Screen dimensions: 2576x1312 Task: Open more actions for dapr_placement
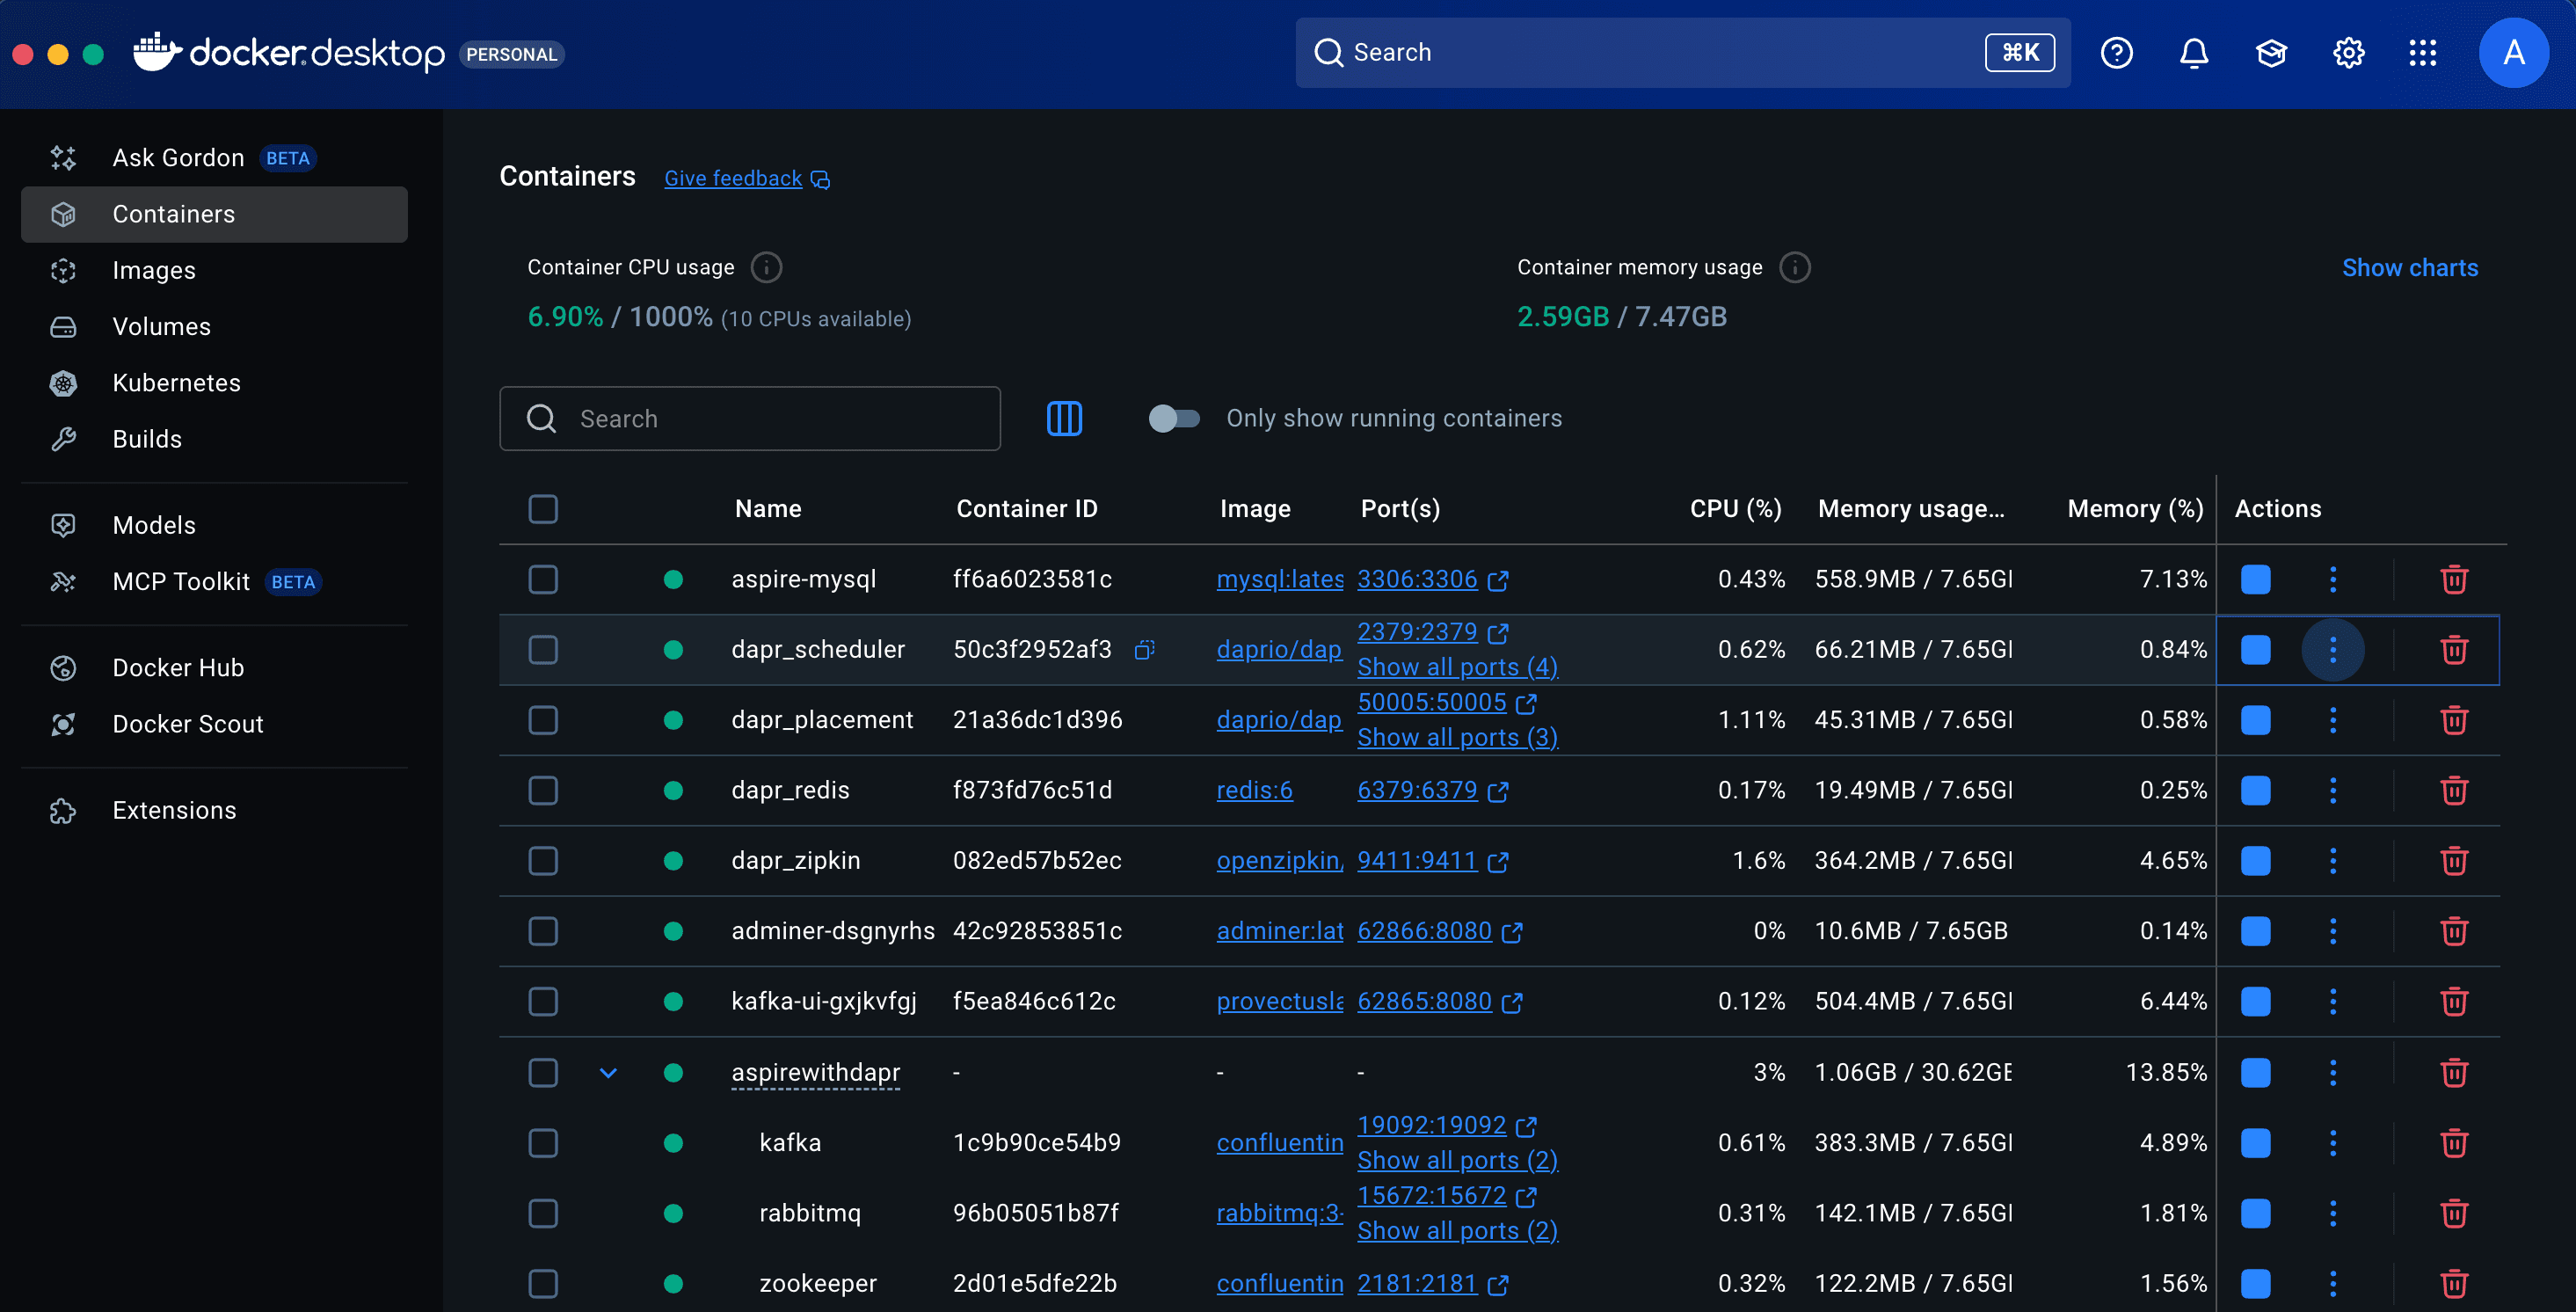pos(2332,720)
